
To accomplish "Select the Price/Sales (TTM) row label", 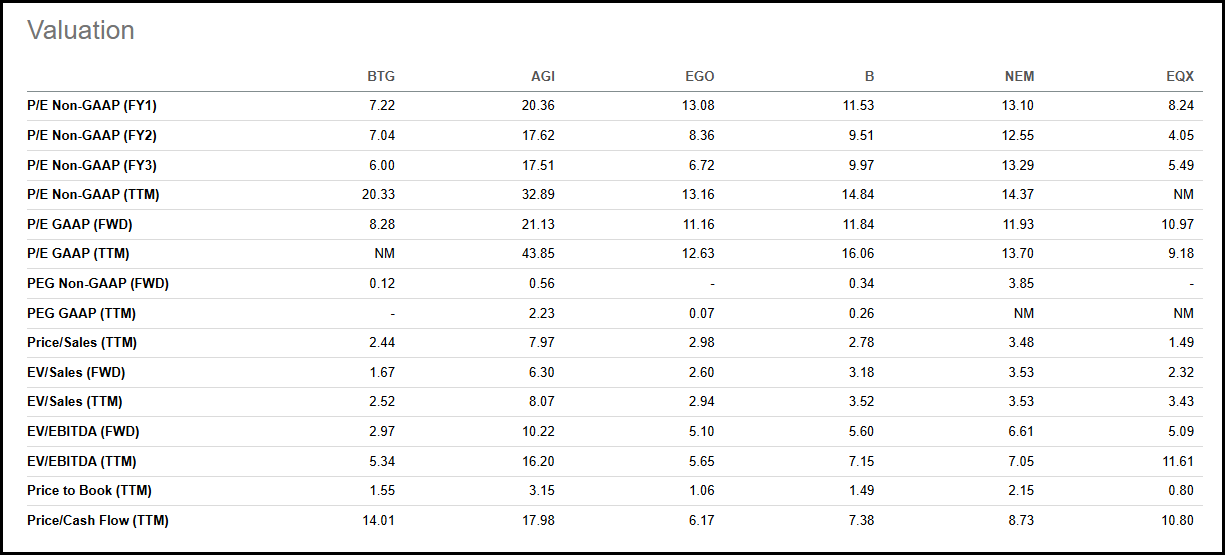I will pos(82,343).
